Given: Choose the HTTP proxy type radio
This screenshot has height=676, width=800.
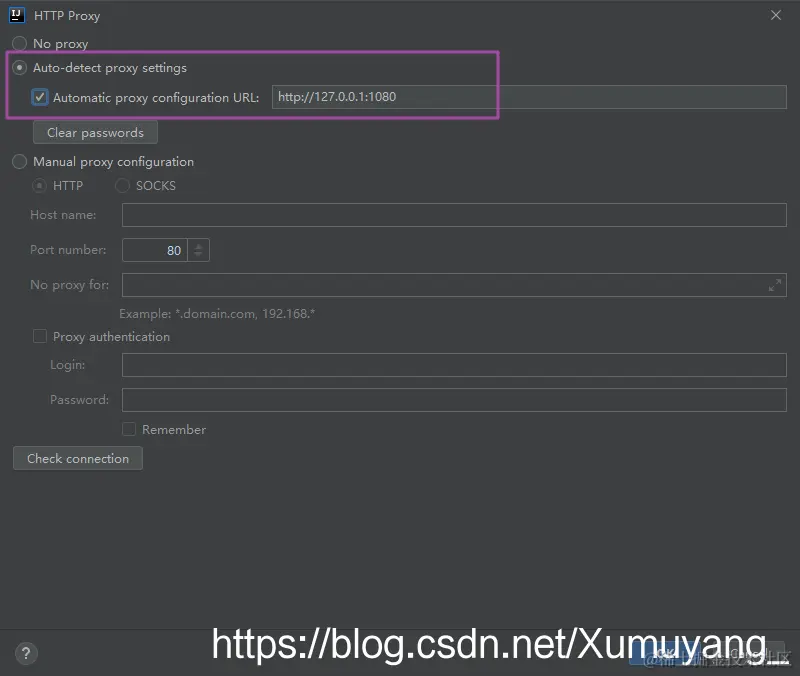Looking at the screenshot, I should pos(39,186).
